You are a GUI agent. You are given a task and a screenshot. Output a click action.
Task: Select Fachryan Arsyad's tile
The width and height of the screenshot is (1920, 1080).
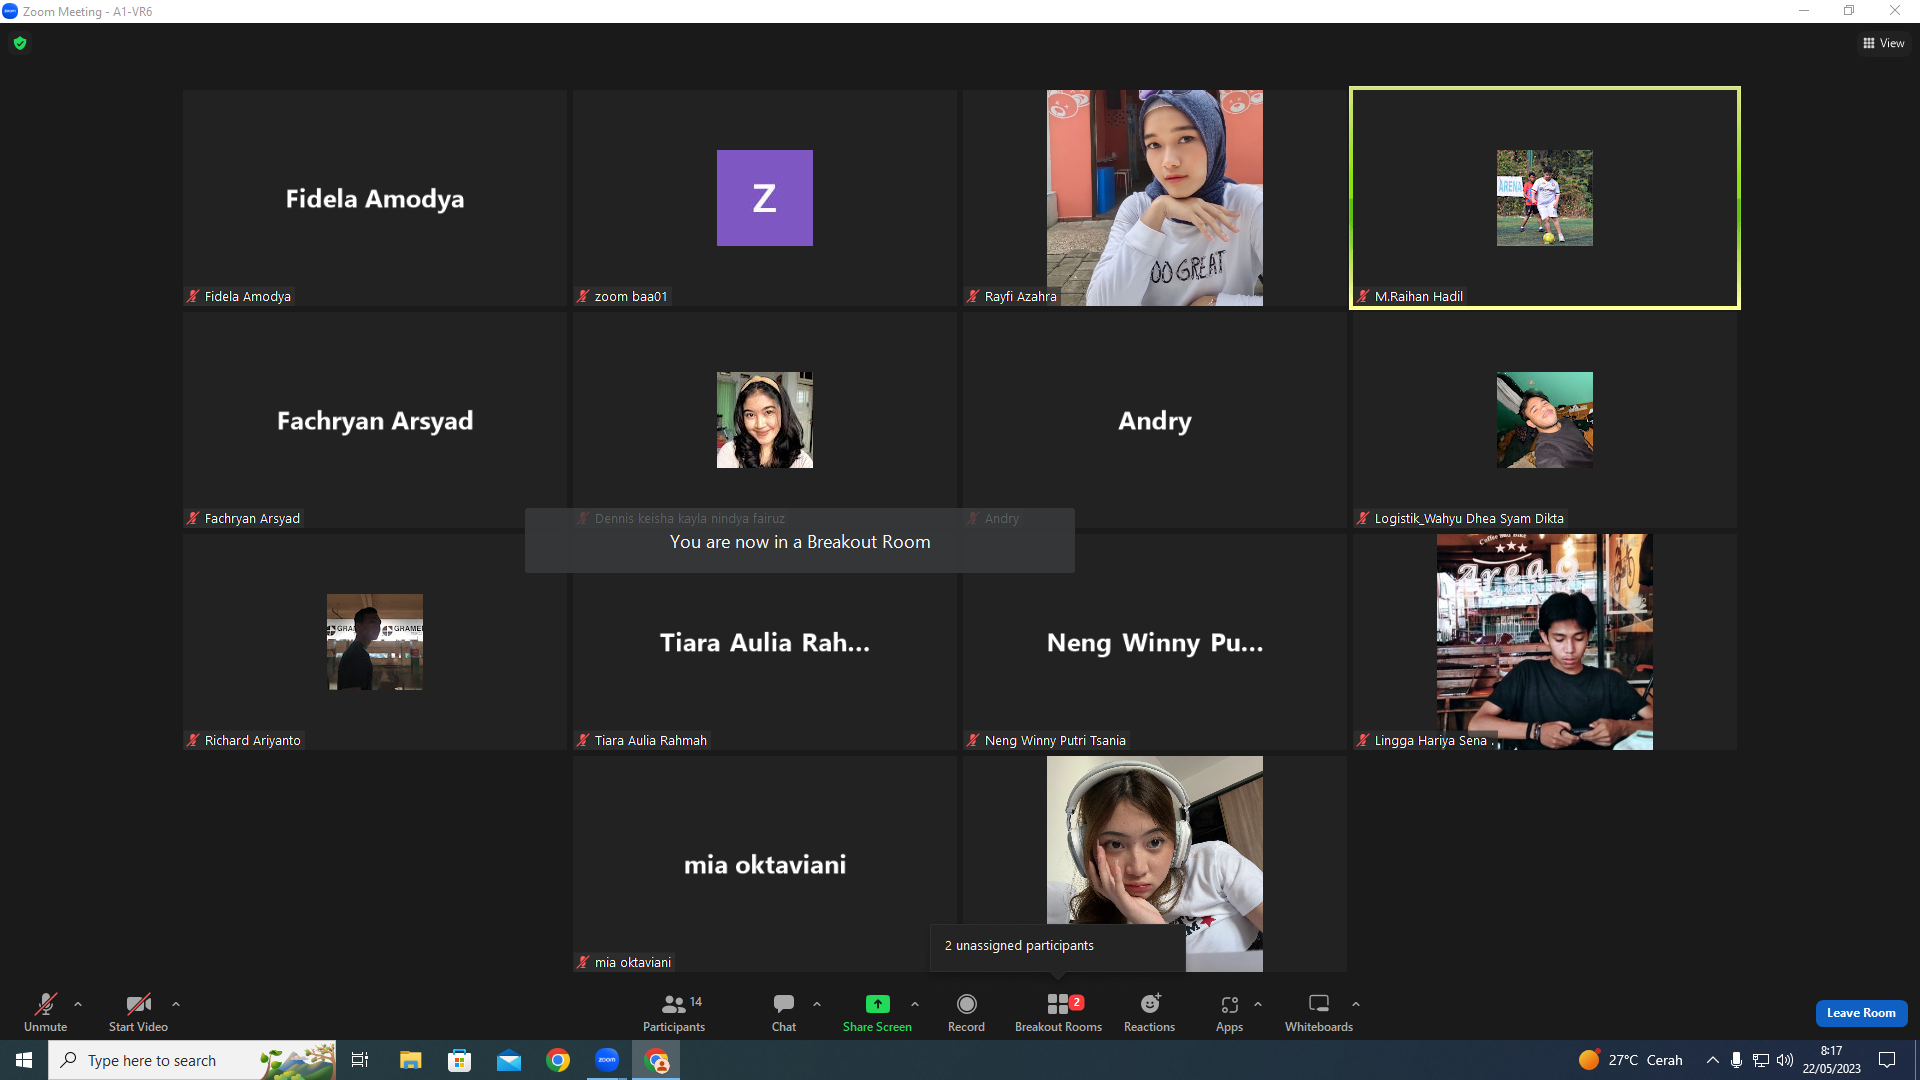[375, 420]
